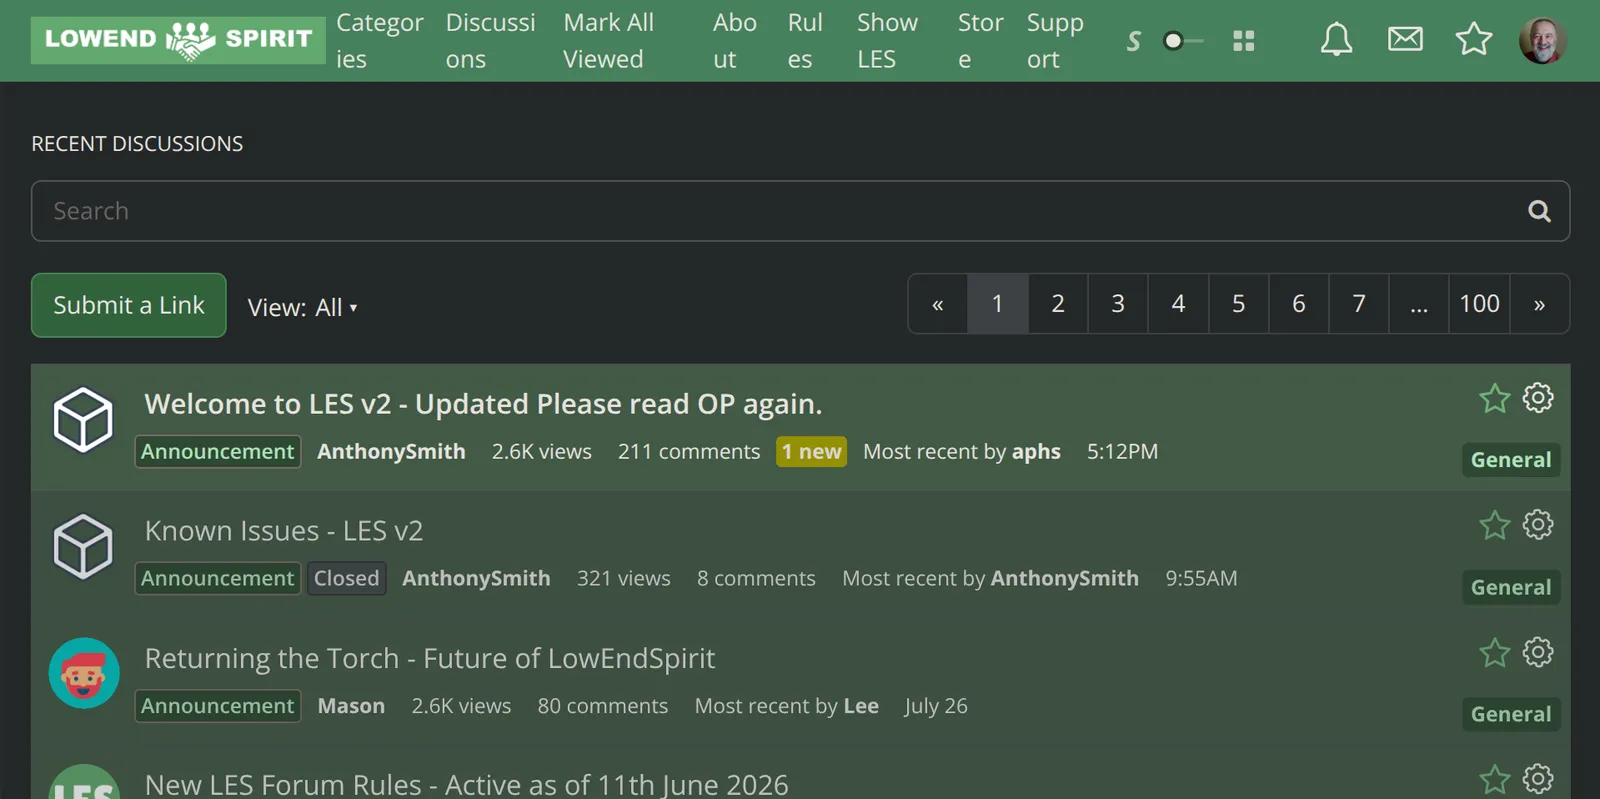Click Mark All Viewed

click(608, 41)
